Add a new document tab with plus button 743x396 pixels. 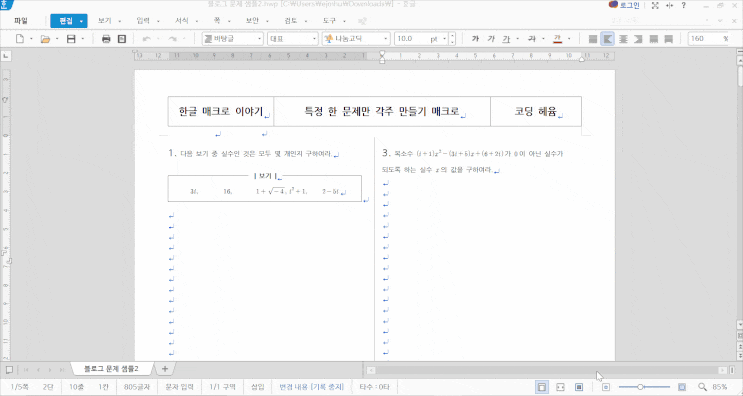point(165,369)
